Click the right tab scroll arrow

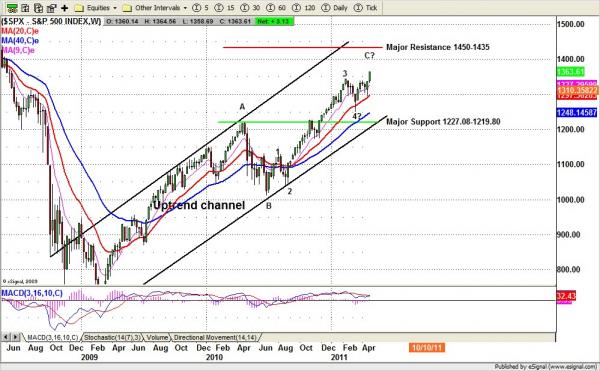pyautogui.click(x=15, y=337)
